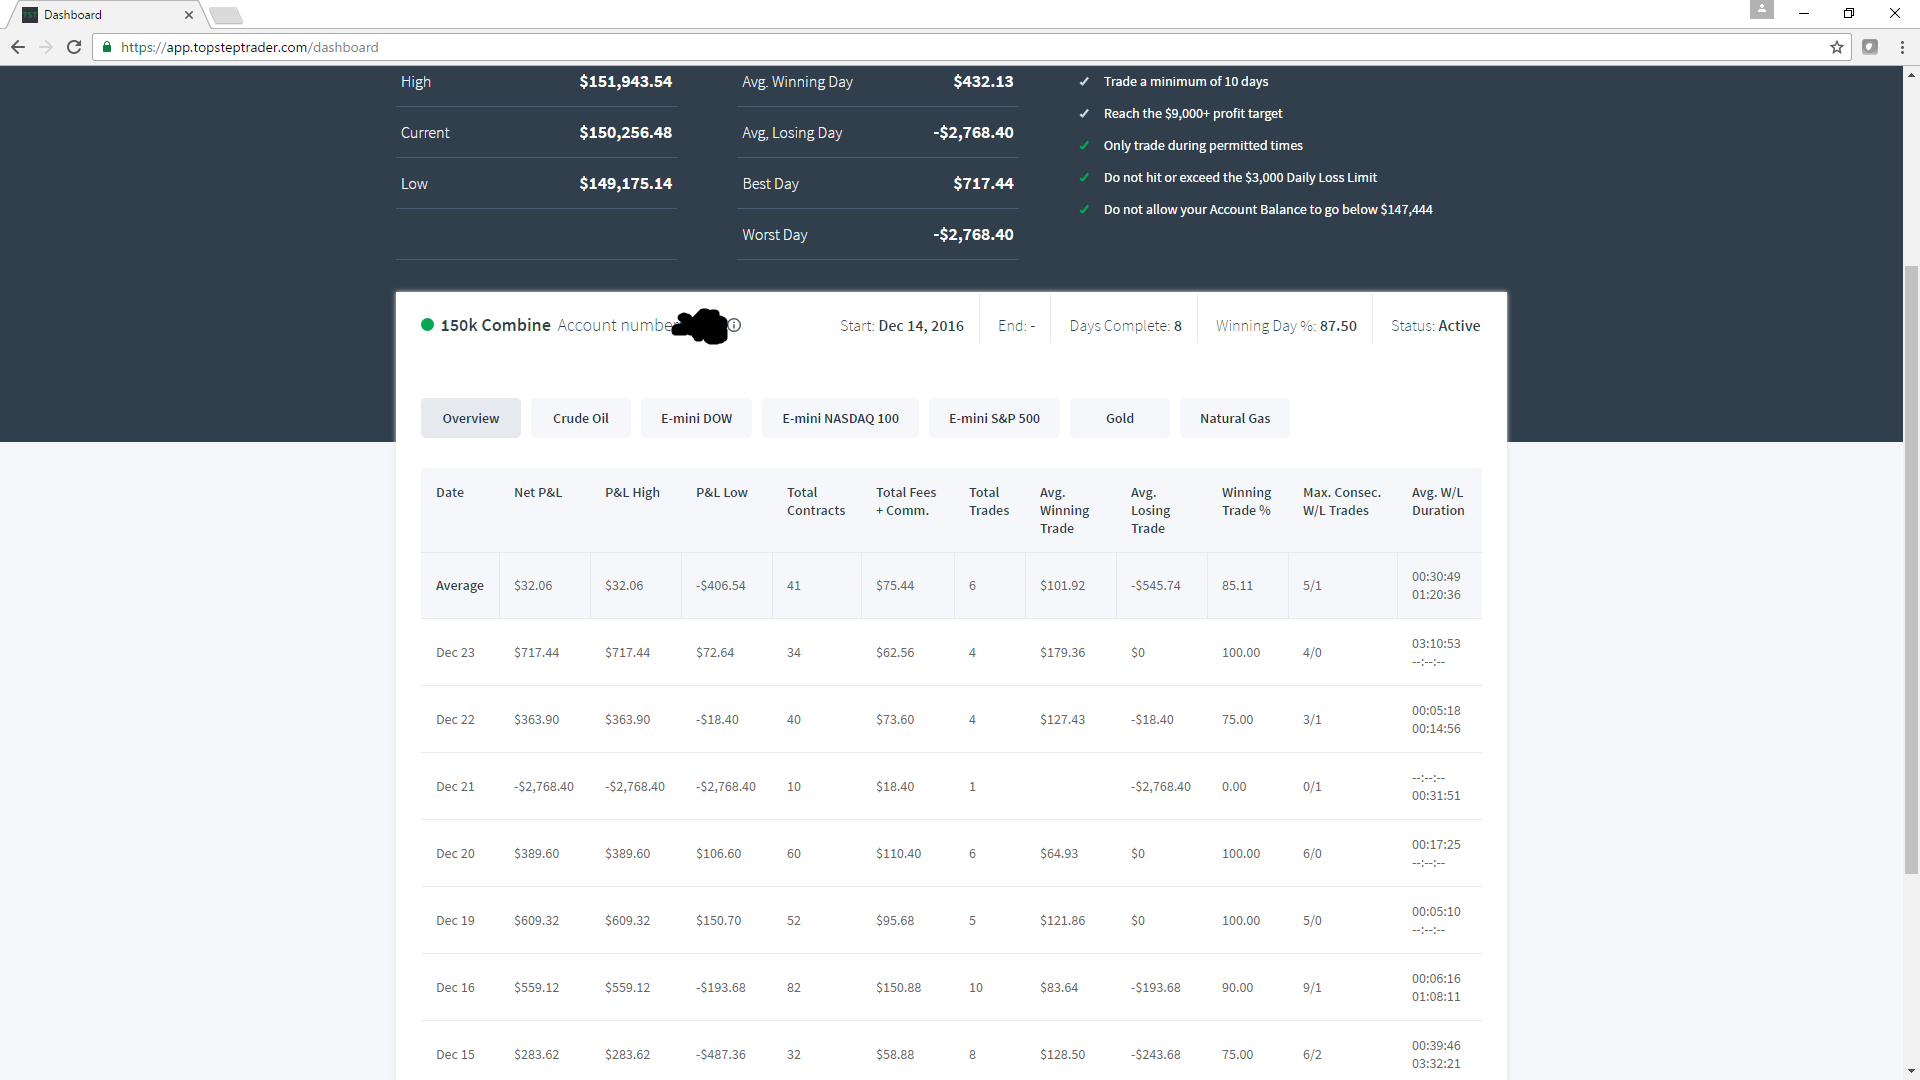Click the Dec 20 date cell
This screenshot has width=1920, height=1080.
(x=455, y=853)
